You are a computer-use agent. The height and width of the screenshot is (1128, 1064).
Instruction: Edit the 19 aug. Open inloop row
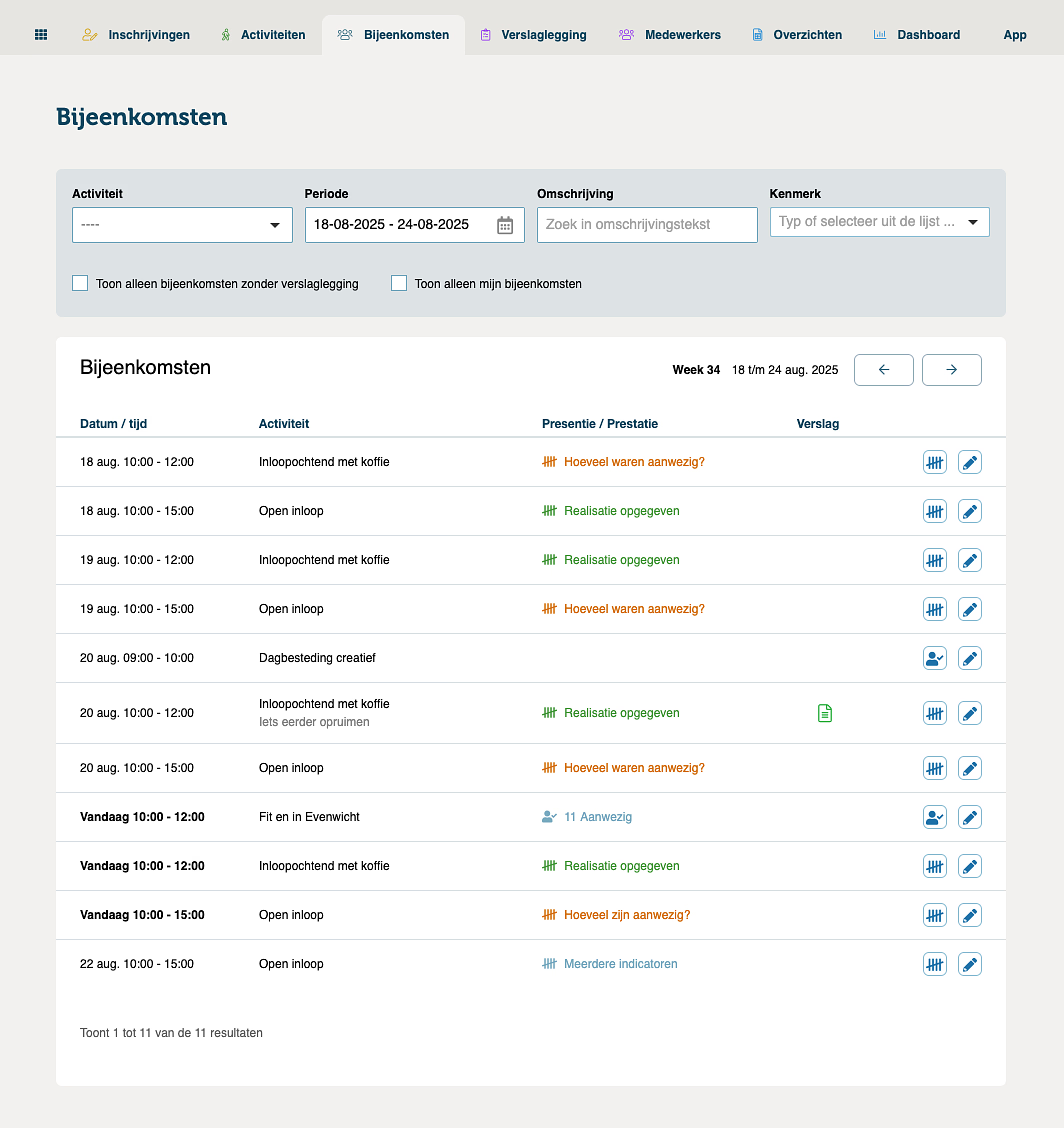click(x=970, y=609)
